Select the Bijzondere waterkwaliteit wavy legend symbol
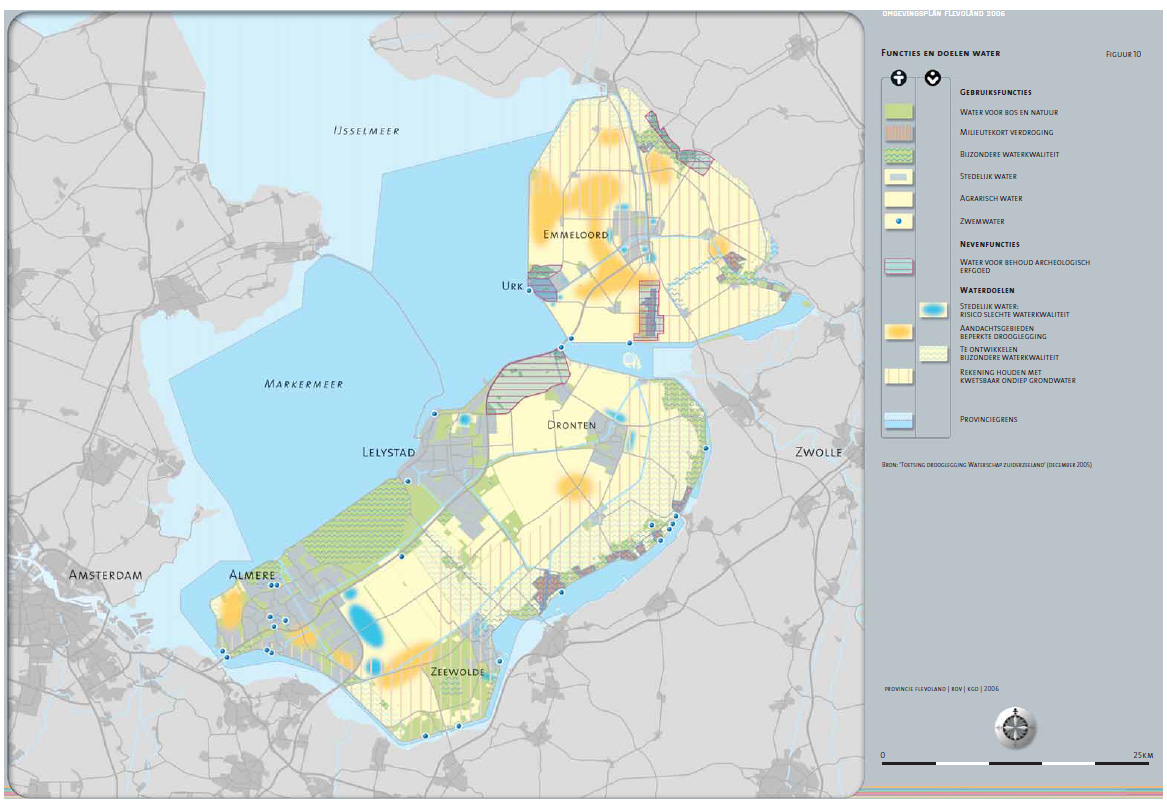 click(x=899, y=155)
